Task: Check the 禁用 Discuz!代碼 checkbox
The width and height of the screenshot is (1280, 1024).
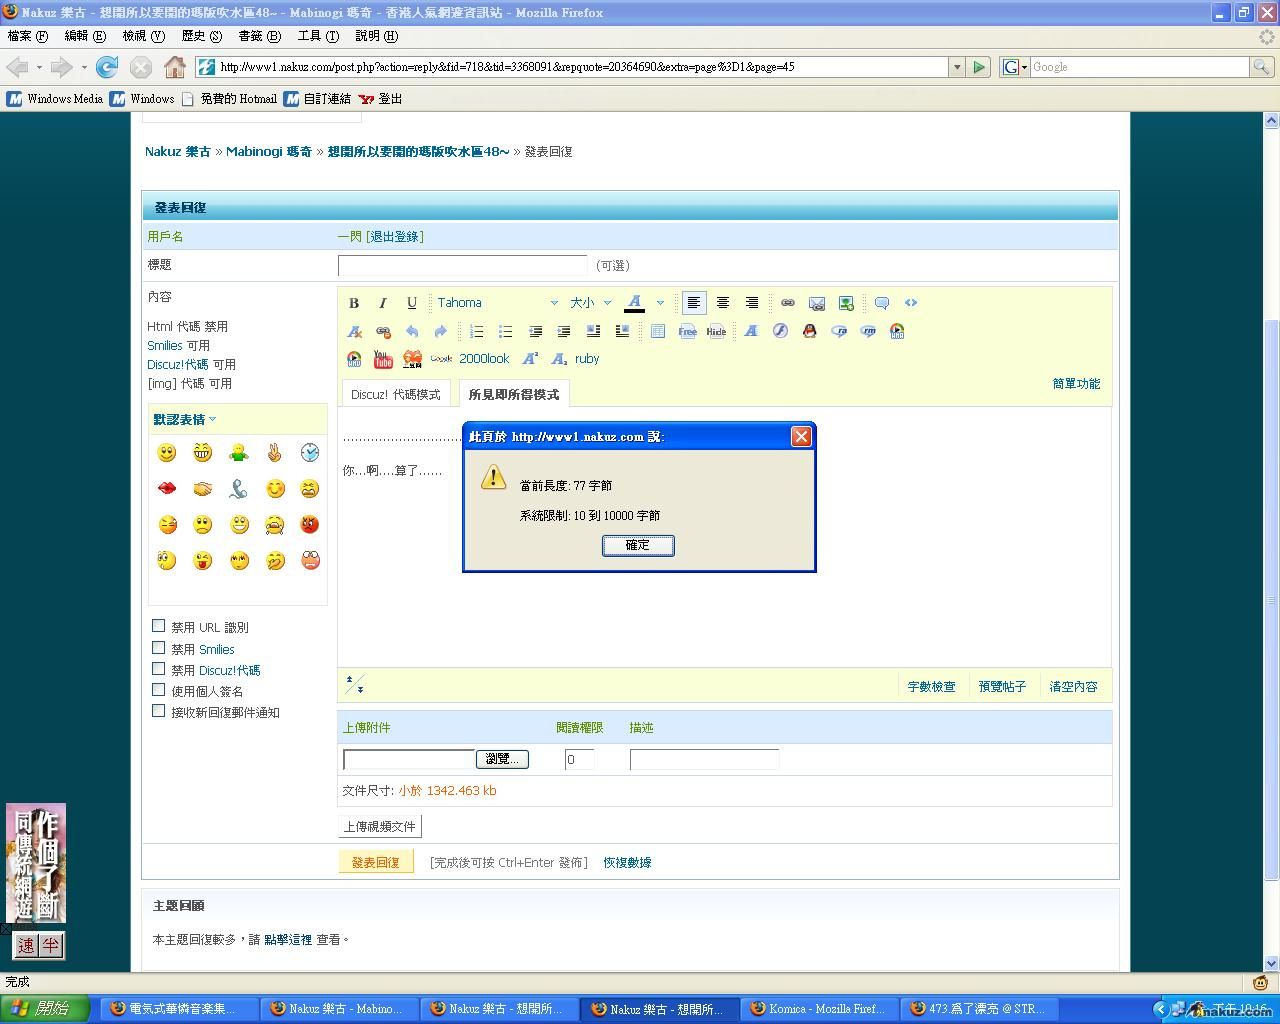Action: tap(158, 669)
